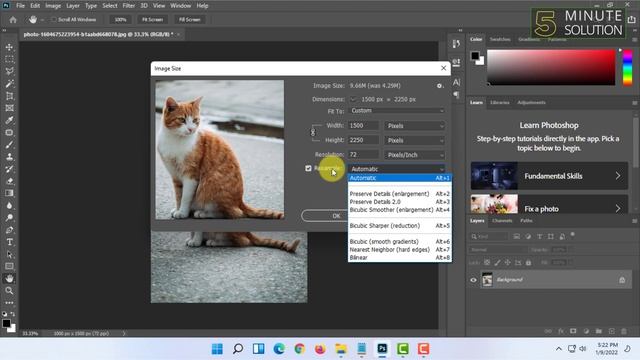The width and height of the screenshot is (640, 360).
Task: Toggle Scroll All Windows checkbox
Action: (x=53, y=20)
